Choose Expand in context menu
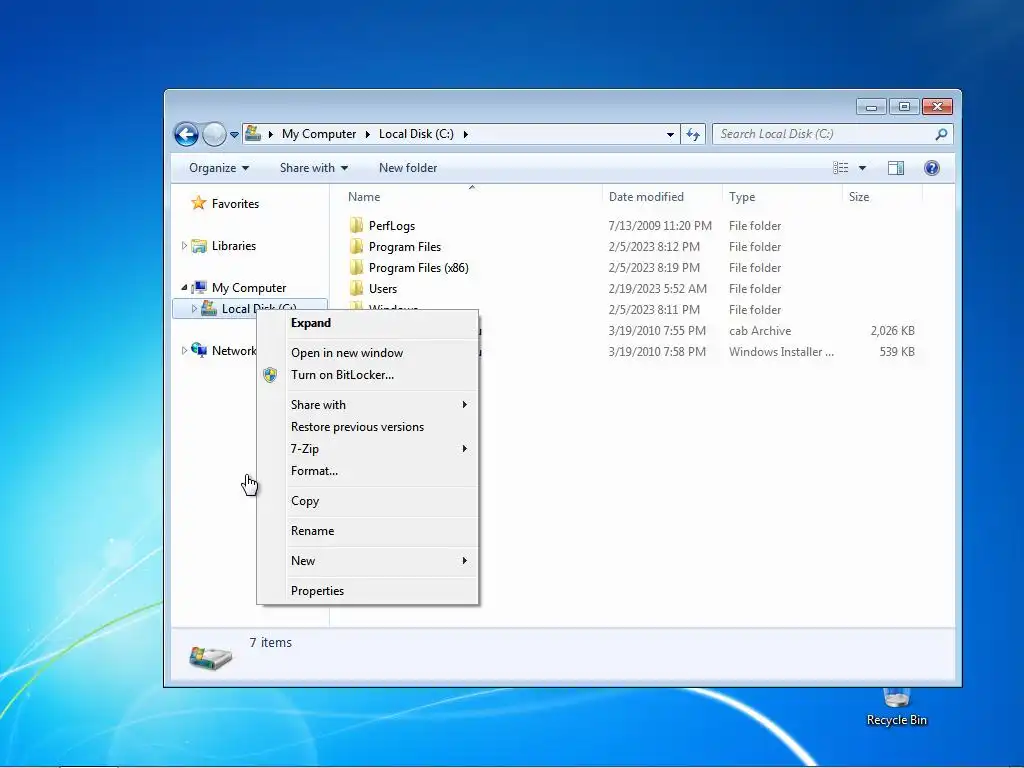This screenshot has height=768, width=1024. coord(368,323)
